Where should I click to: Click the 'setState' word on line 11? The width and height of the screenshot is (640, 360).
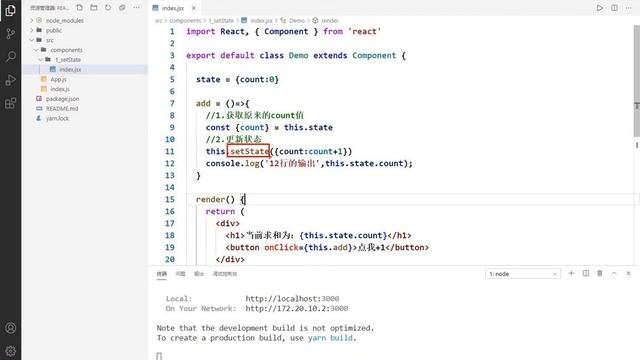click(x=250, y=151)
